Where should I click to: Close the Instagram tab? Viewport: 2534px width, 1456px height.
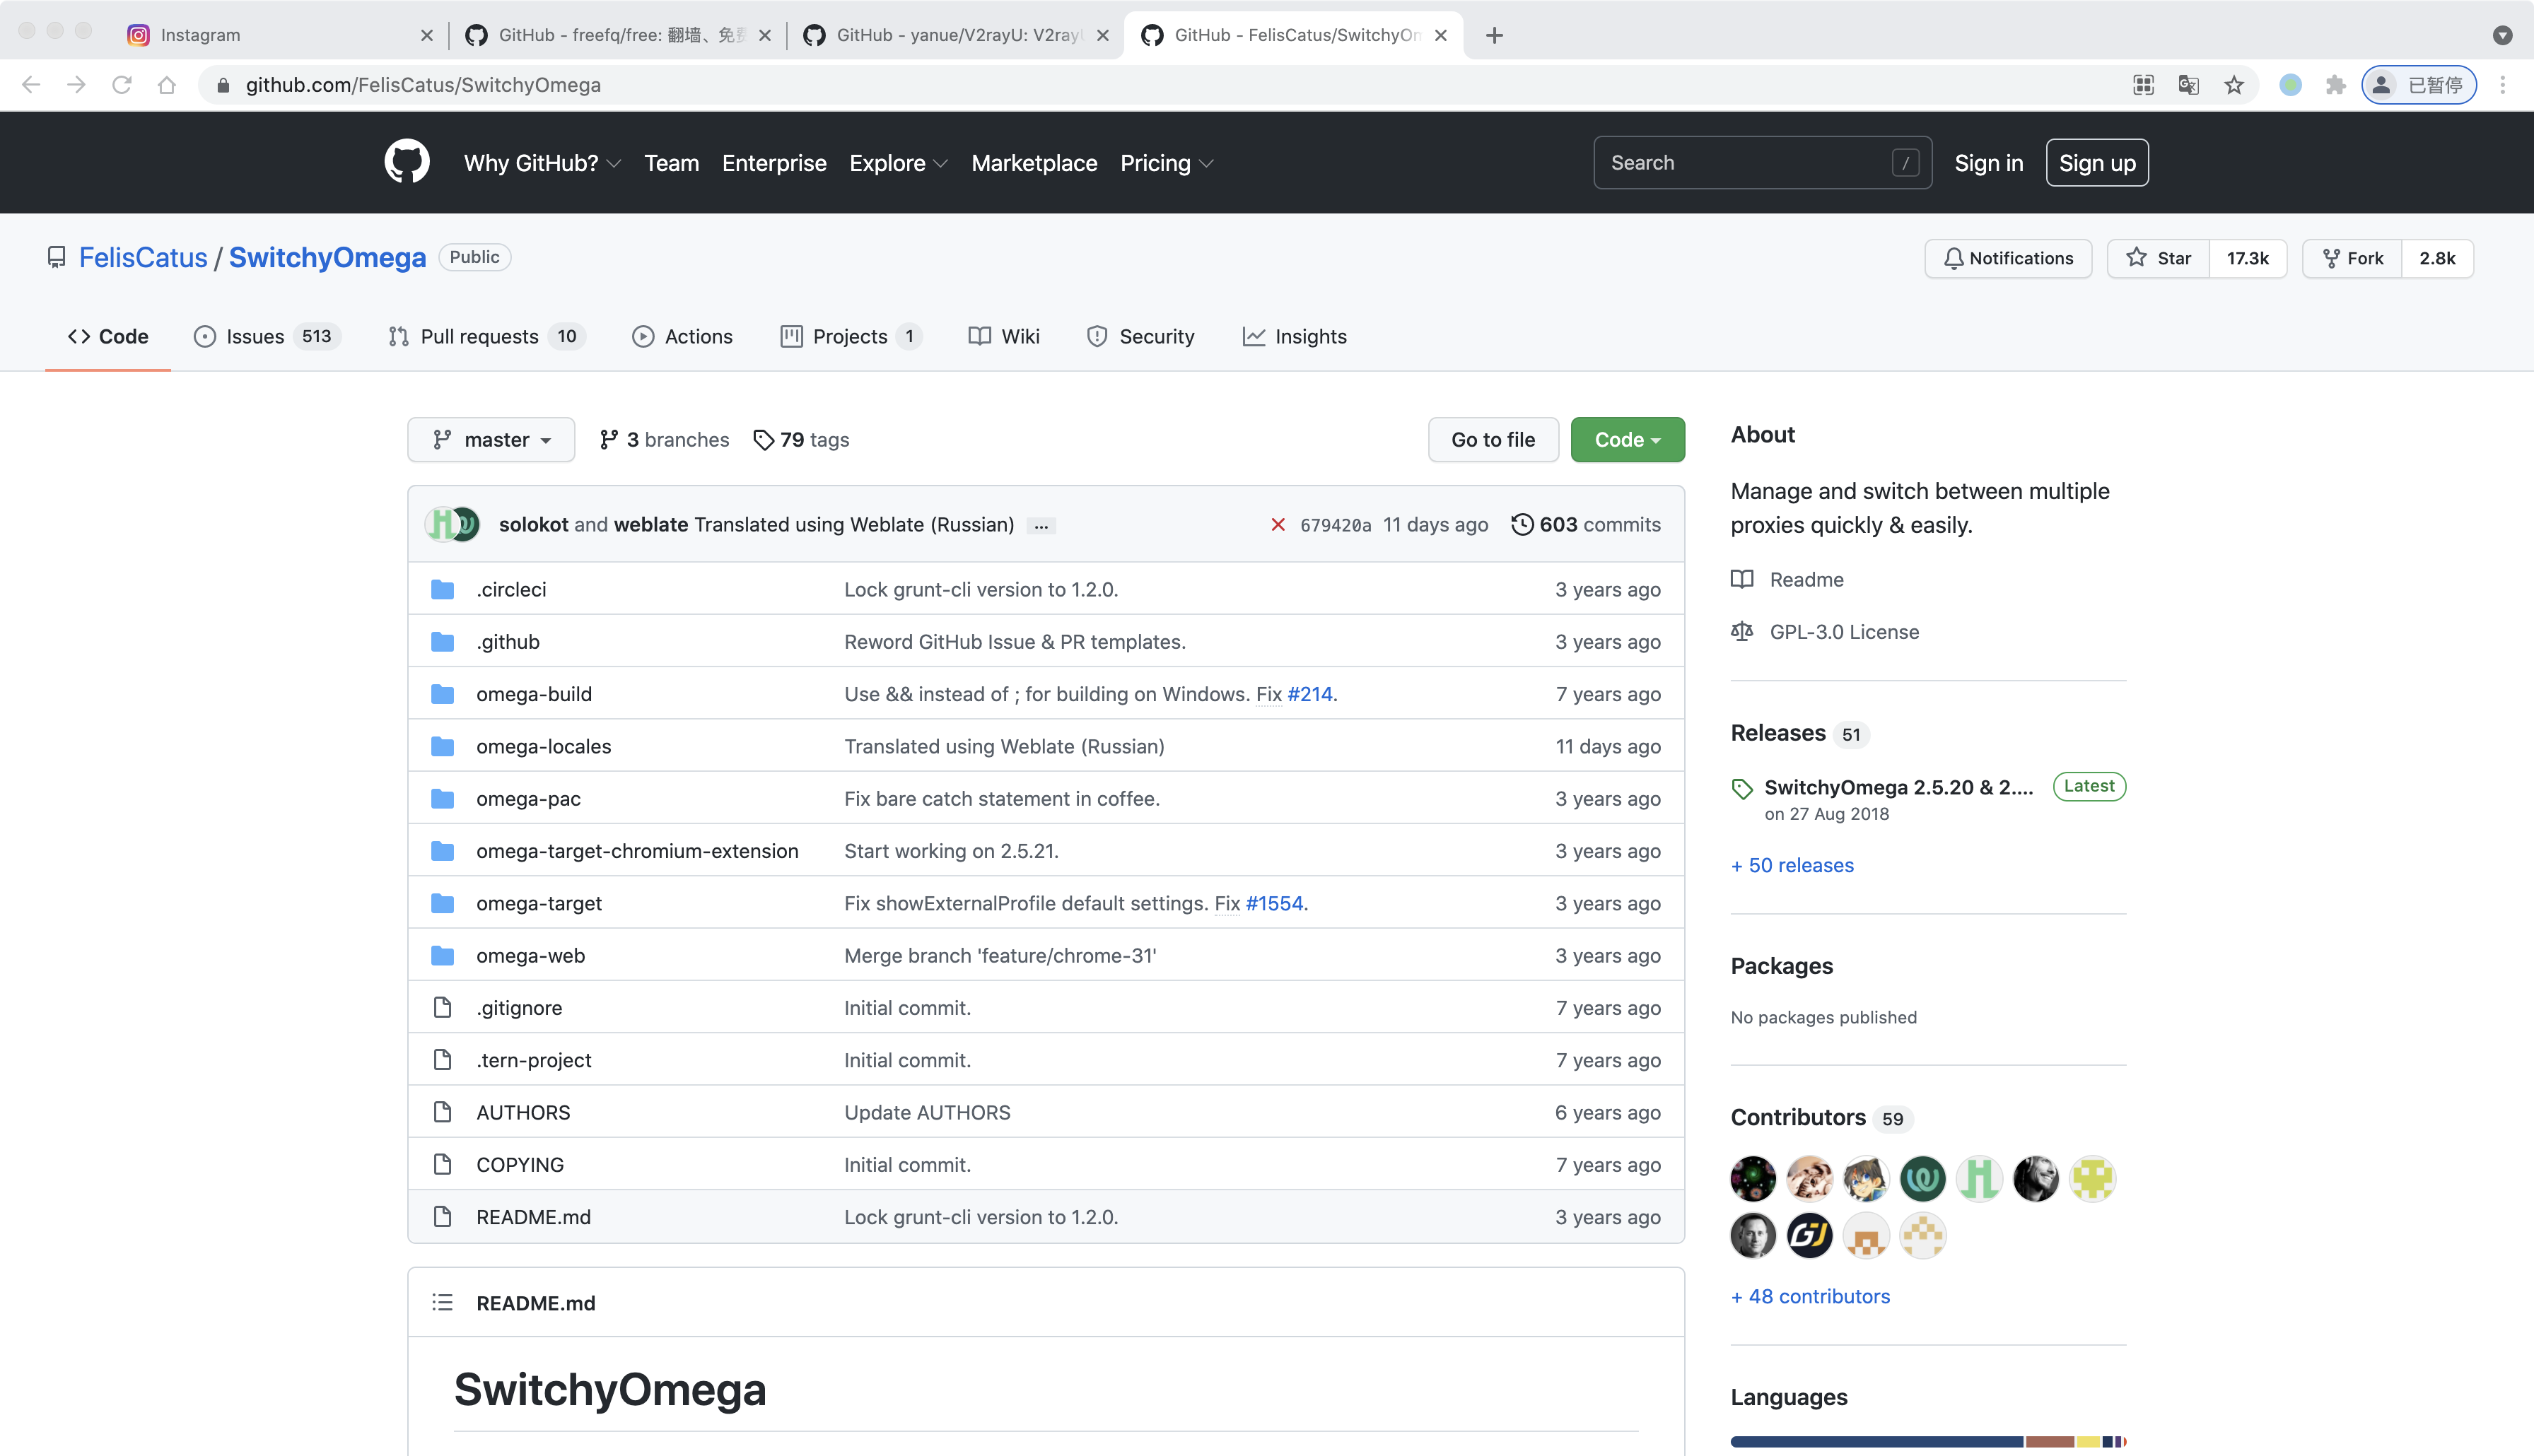(x=427, y=35)
